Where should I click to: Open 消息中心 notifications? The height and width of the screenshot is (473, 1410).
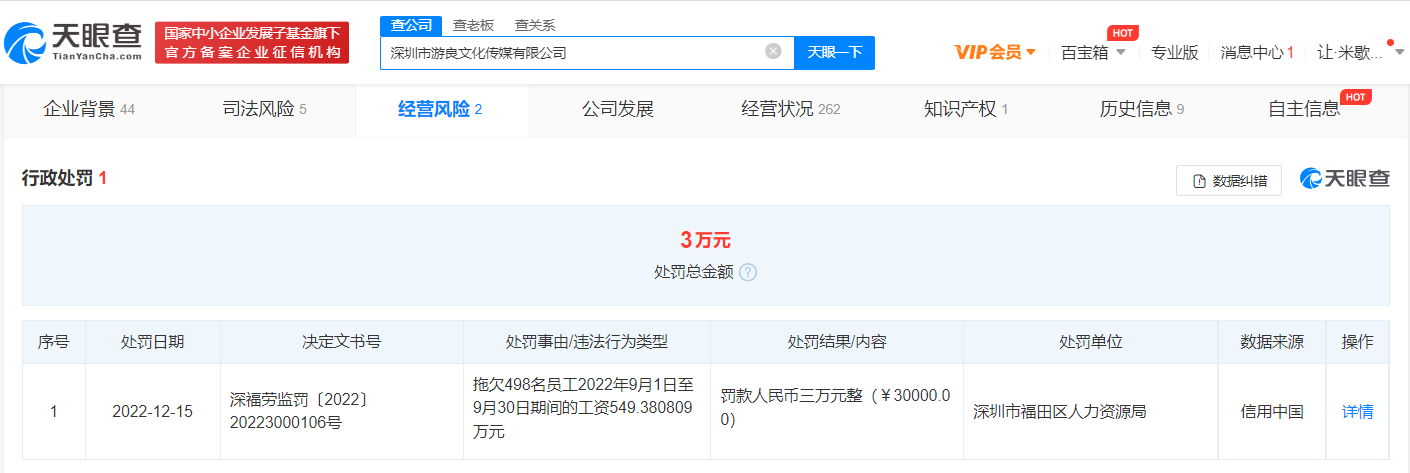(1257, 52)
